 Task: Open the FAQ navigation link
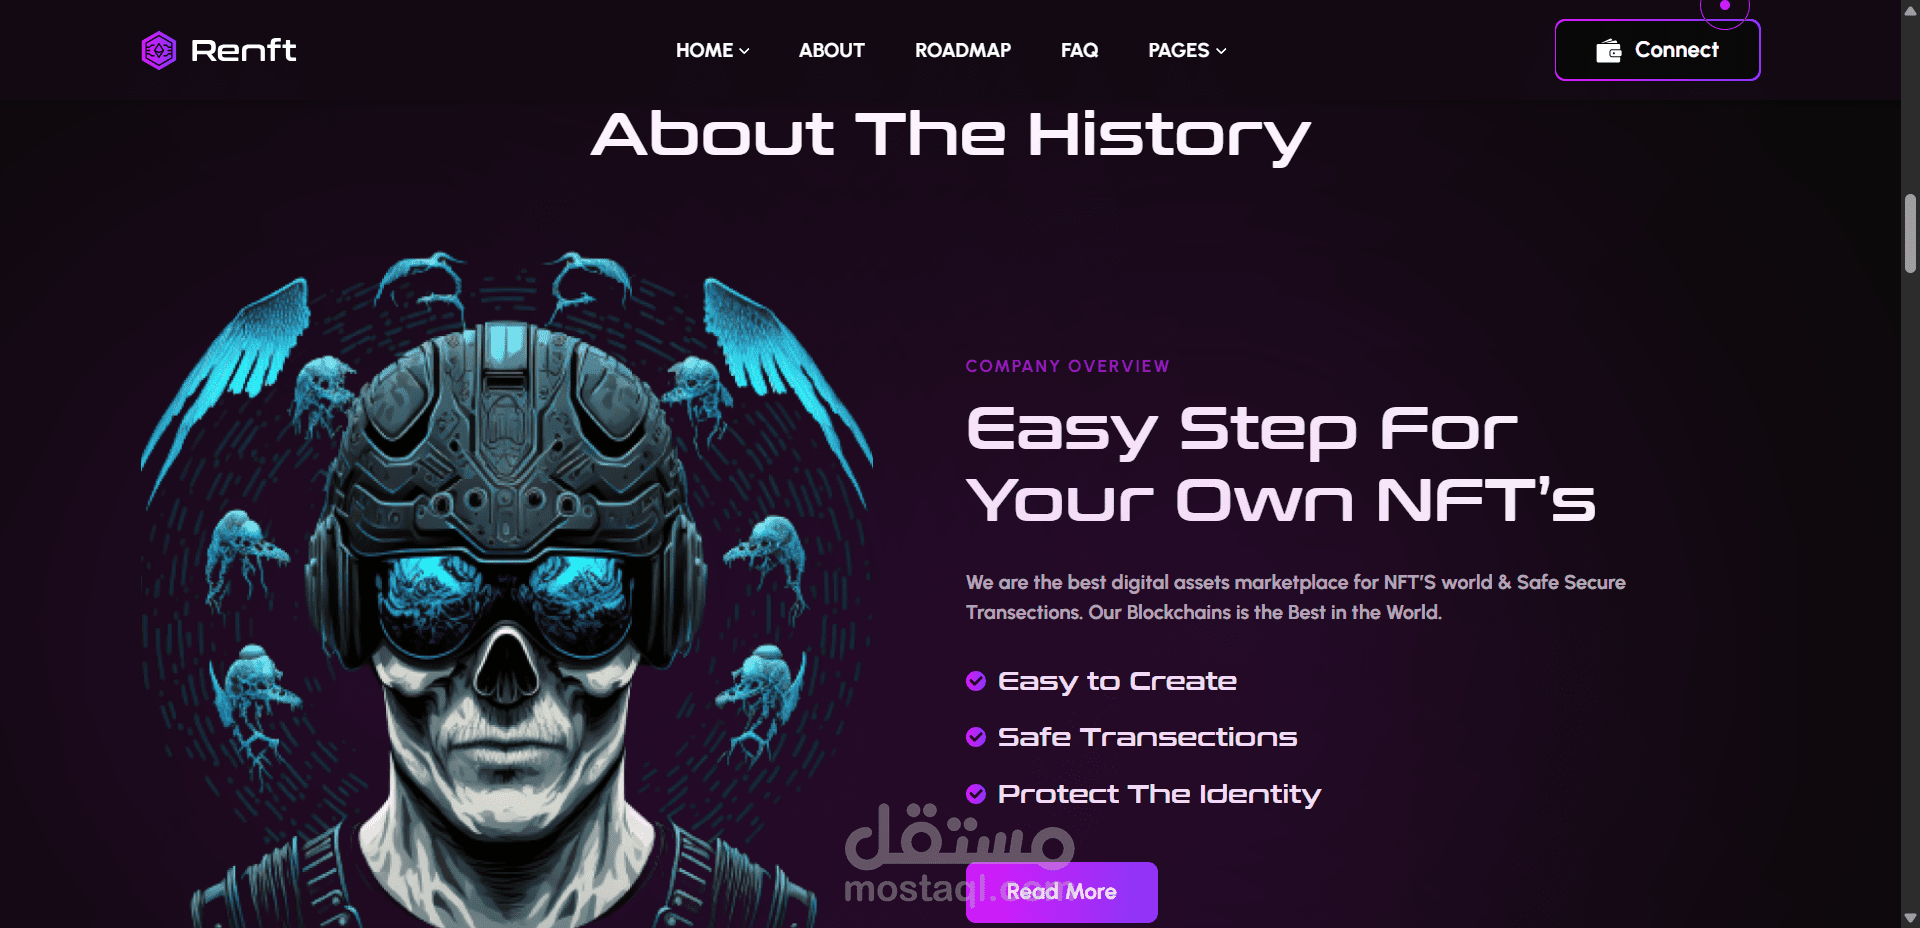(1079, 50)
